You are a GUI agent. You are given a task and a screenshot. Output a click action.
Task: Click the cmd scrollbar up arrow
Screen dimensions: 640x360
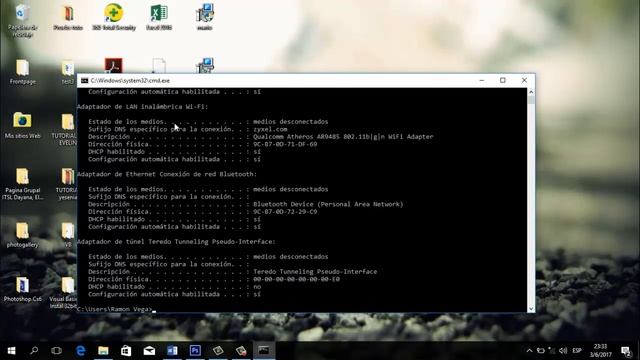531,92
